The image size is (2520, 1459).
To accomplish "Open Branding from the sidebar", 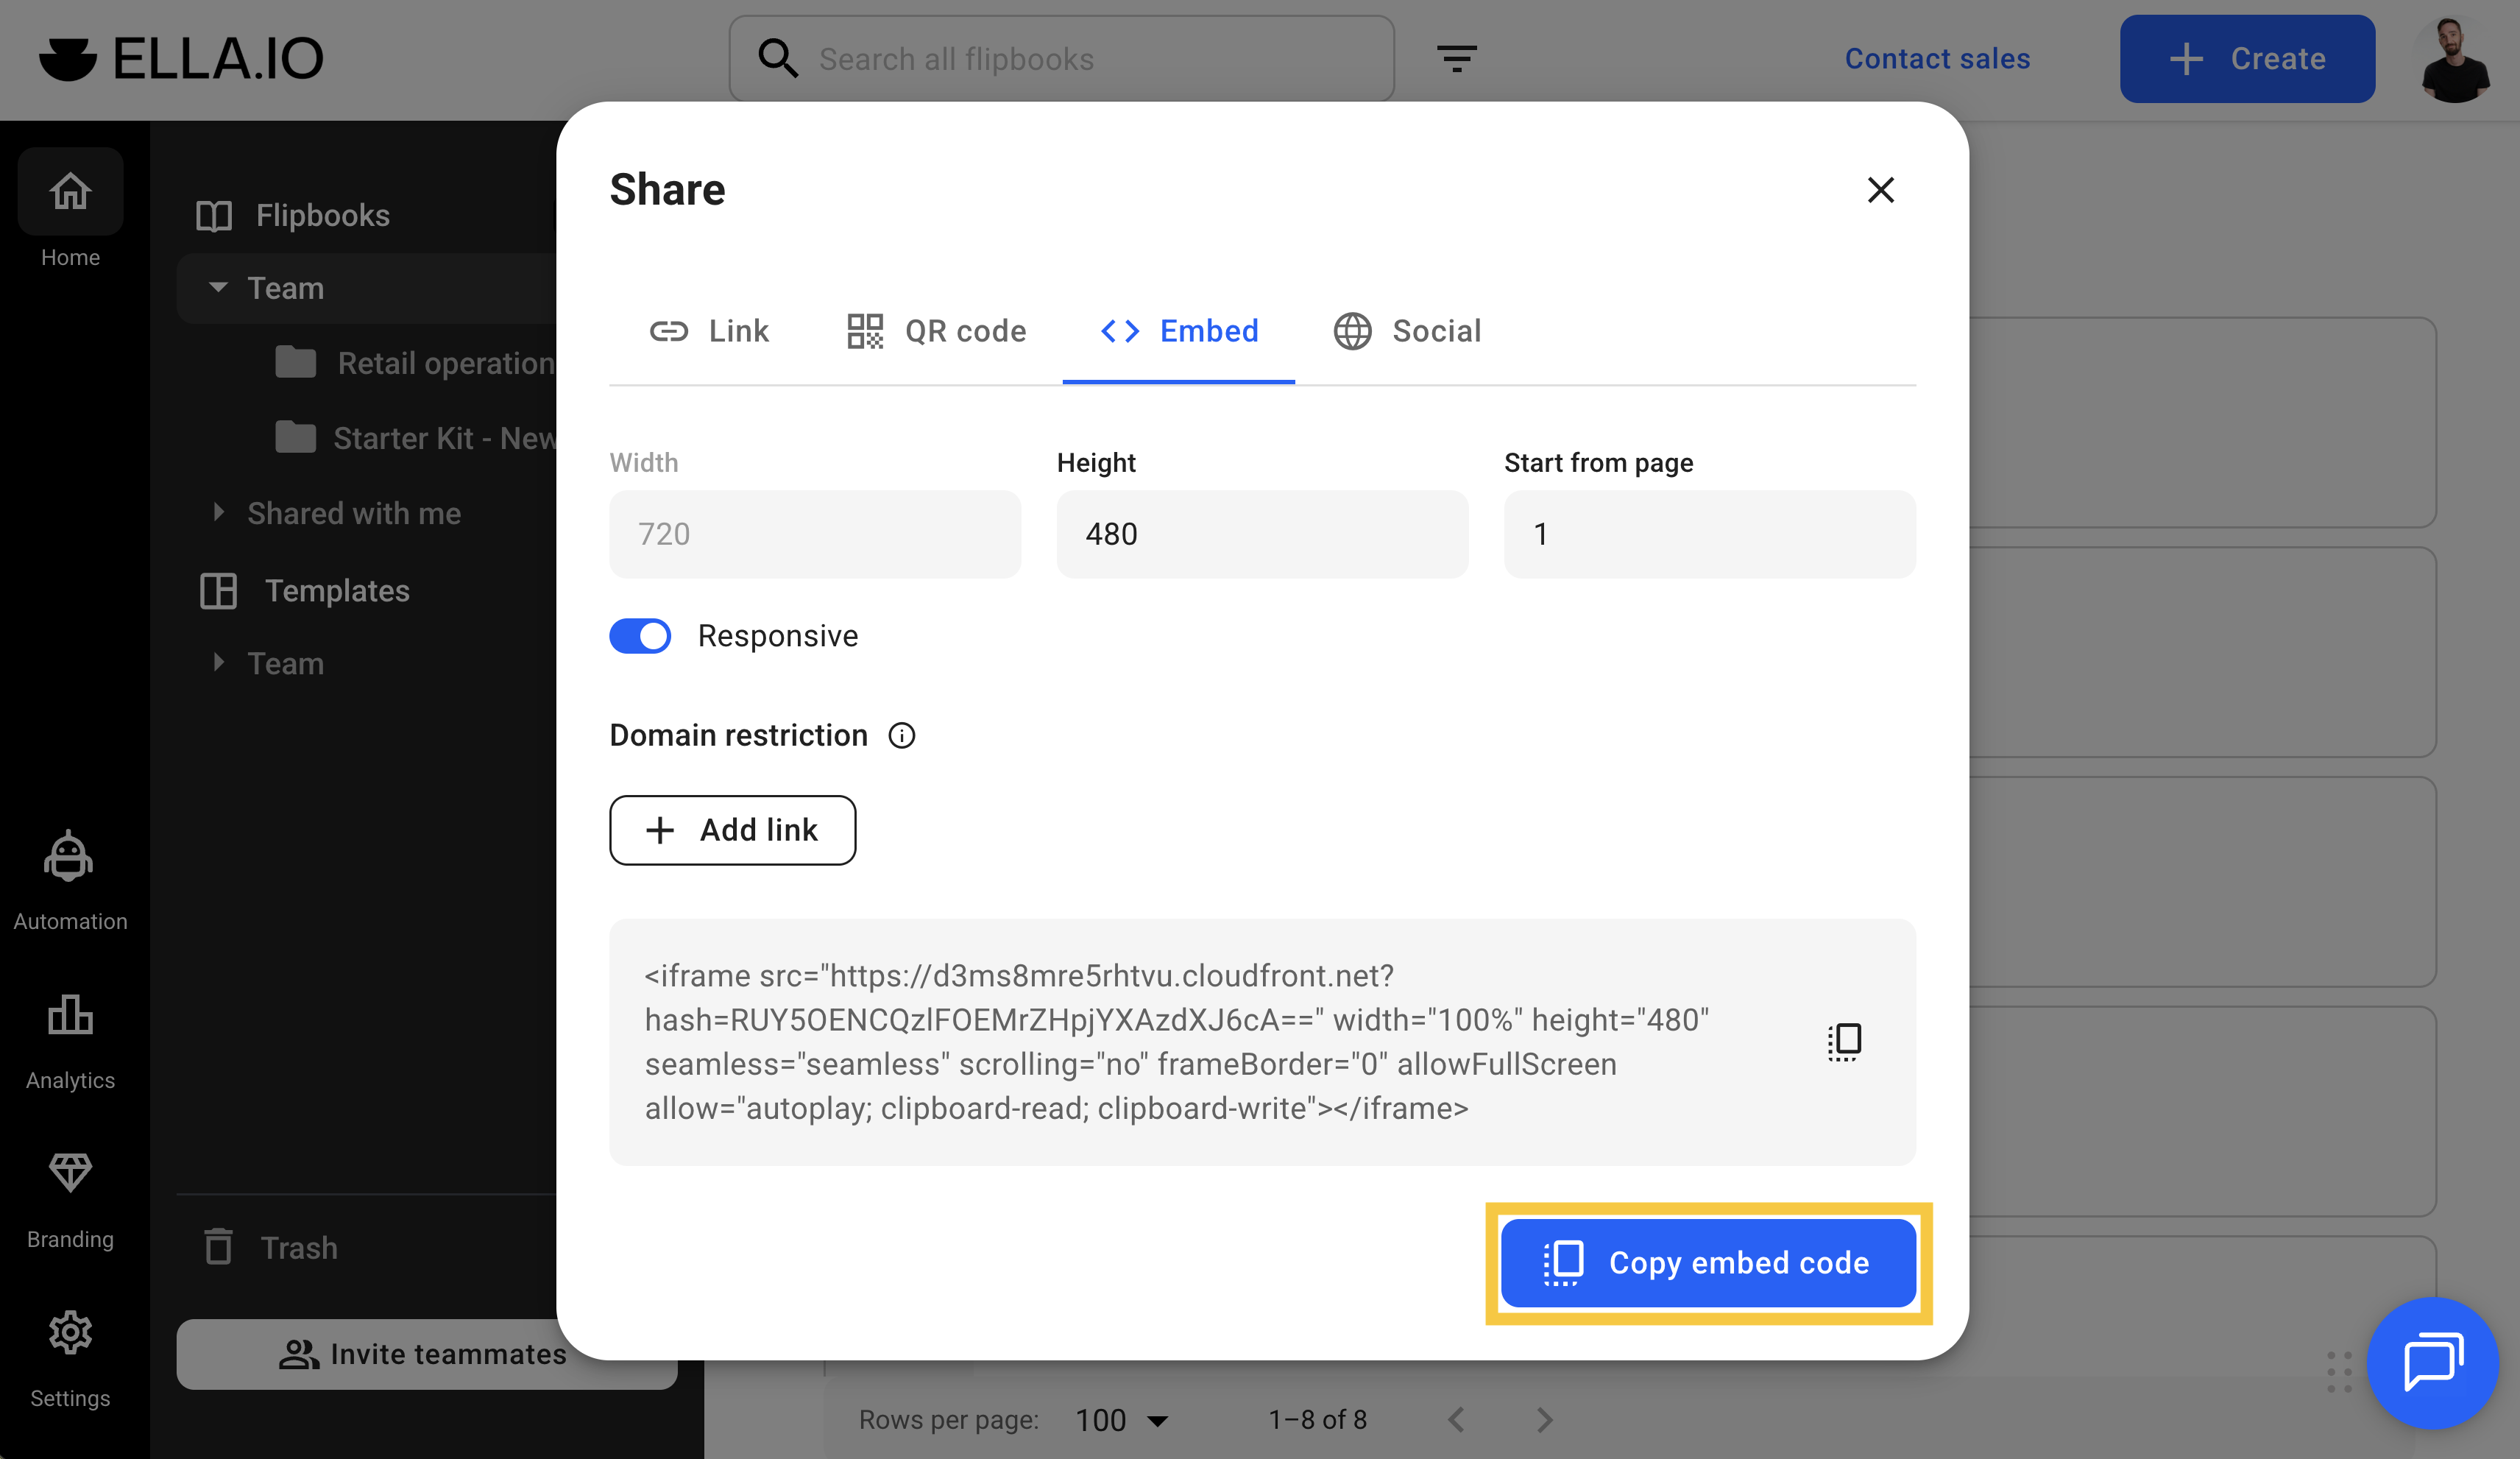I will (x=70, y=1199).
